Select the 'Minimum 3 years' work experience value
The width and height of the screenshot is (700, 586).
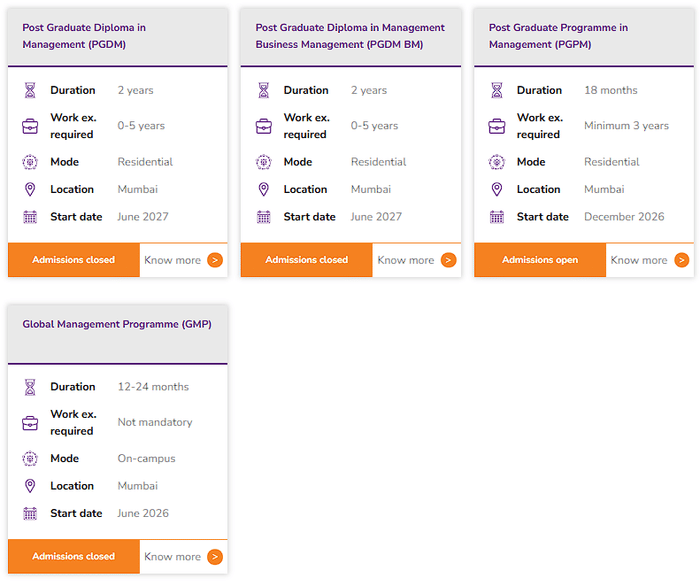pos(626,126)
